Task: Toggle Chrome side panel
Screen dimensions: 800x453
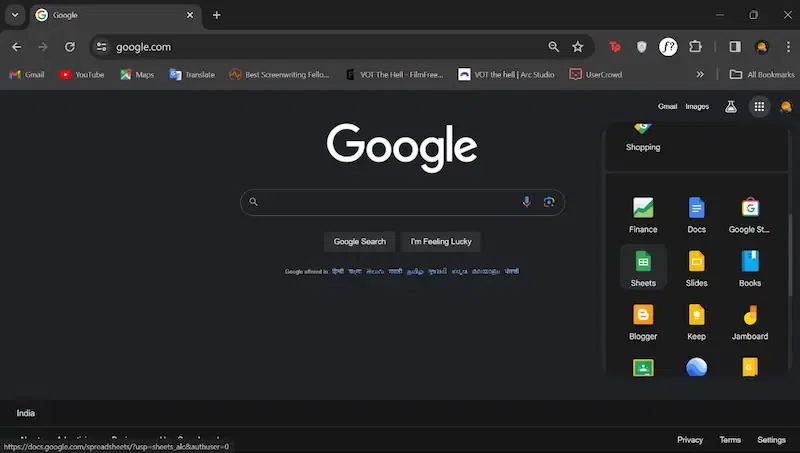Action: (x=735, y=47)
